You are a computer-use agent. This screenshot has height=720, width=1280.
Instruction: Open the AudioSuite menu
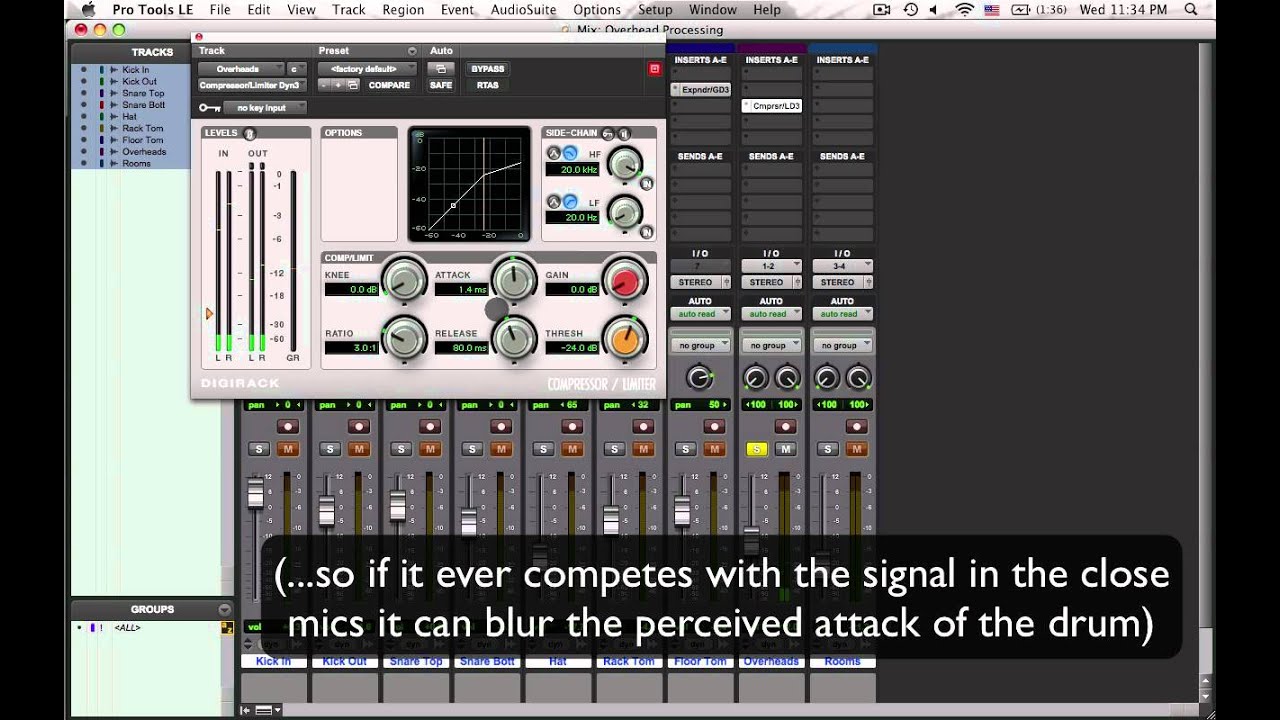click(x=523, y=9)
